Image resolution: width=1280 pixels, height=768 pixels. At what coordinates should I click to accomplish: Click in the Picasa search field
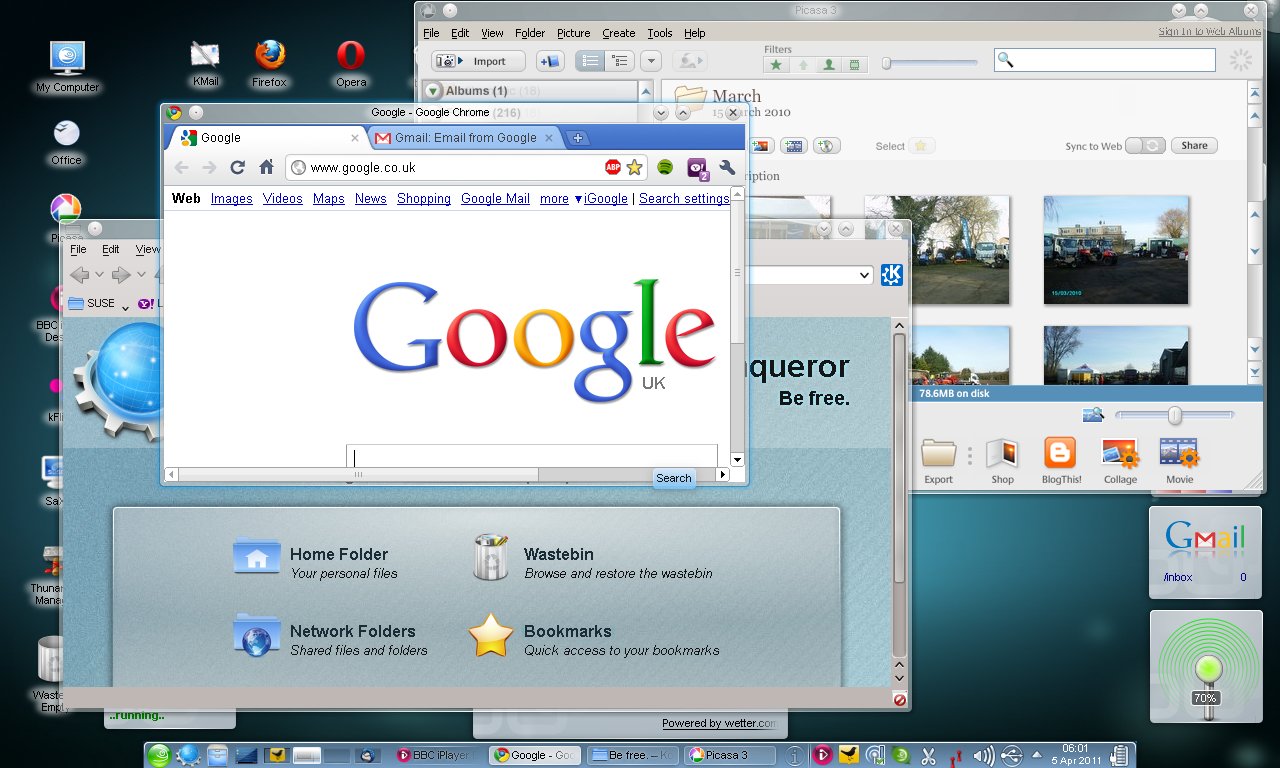(1105, 60)
